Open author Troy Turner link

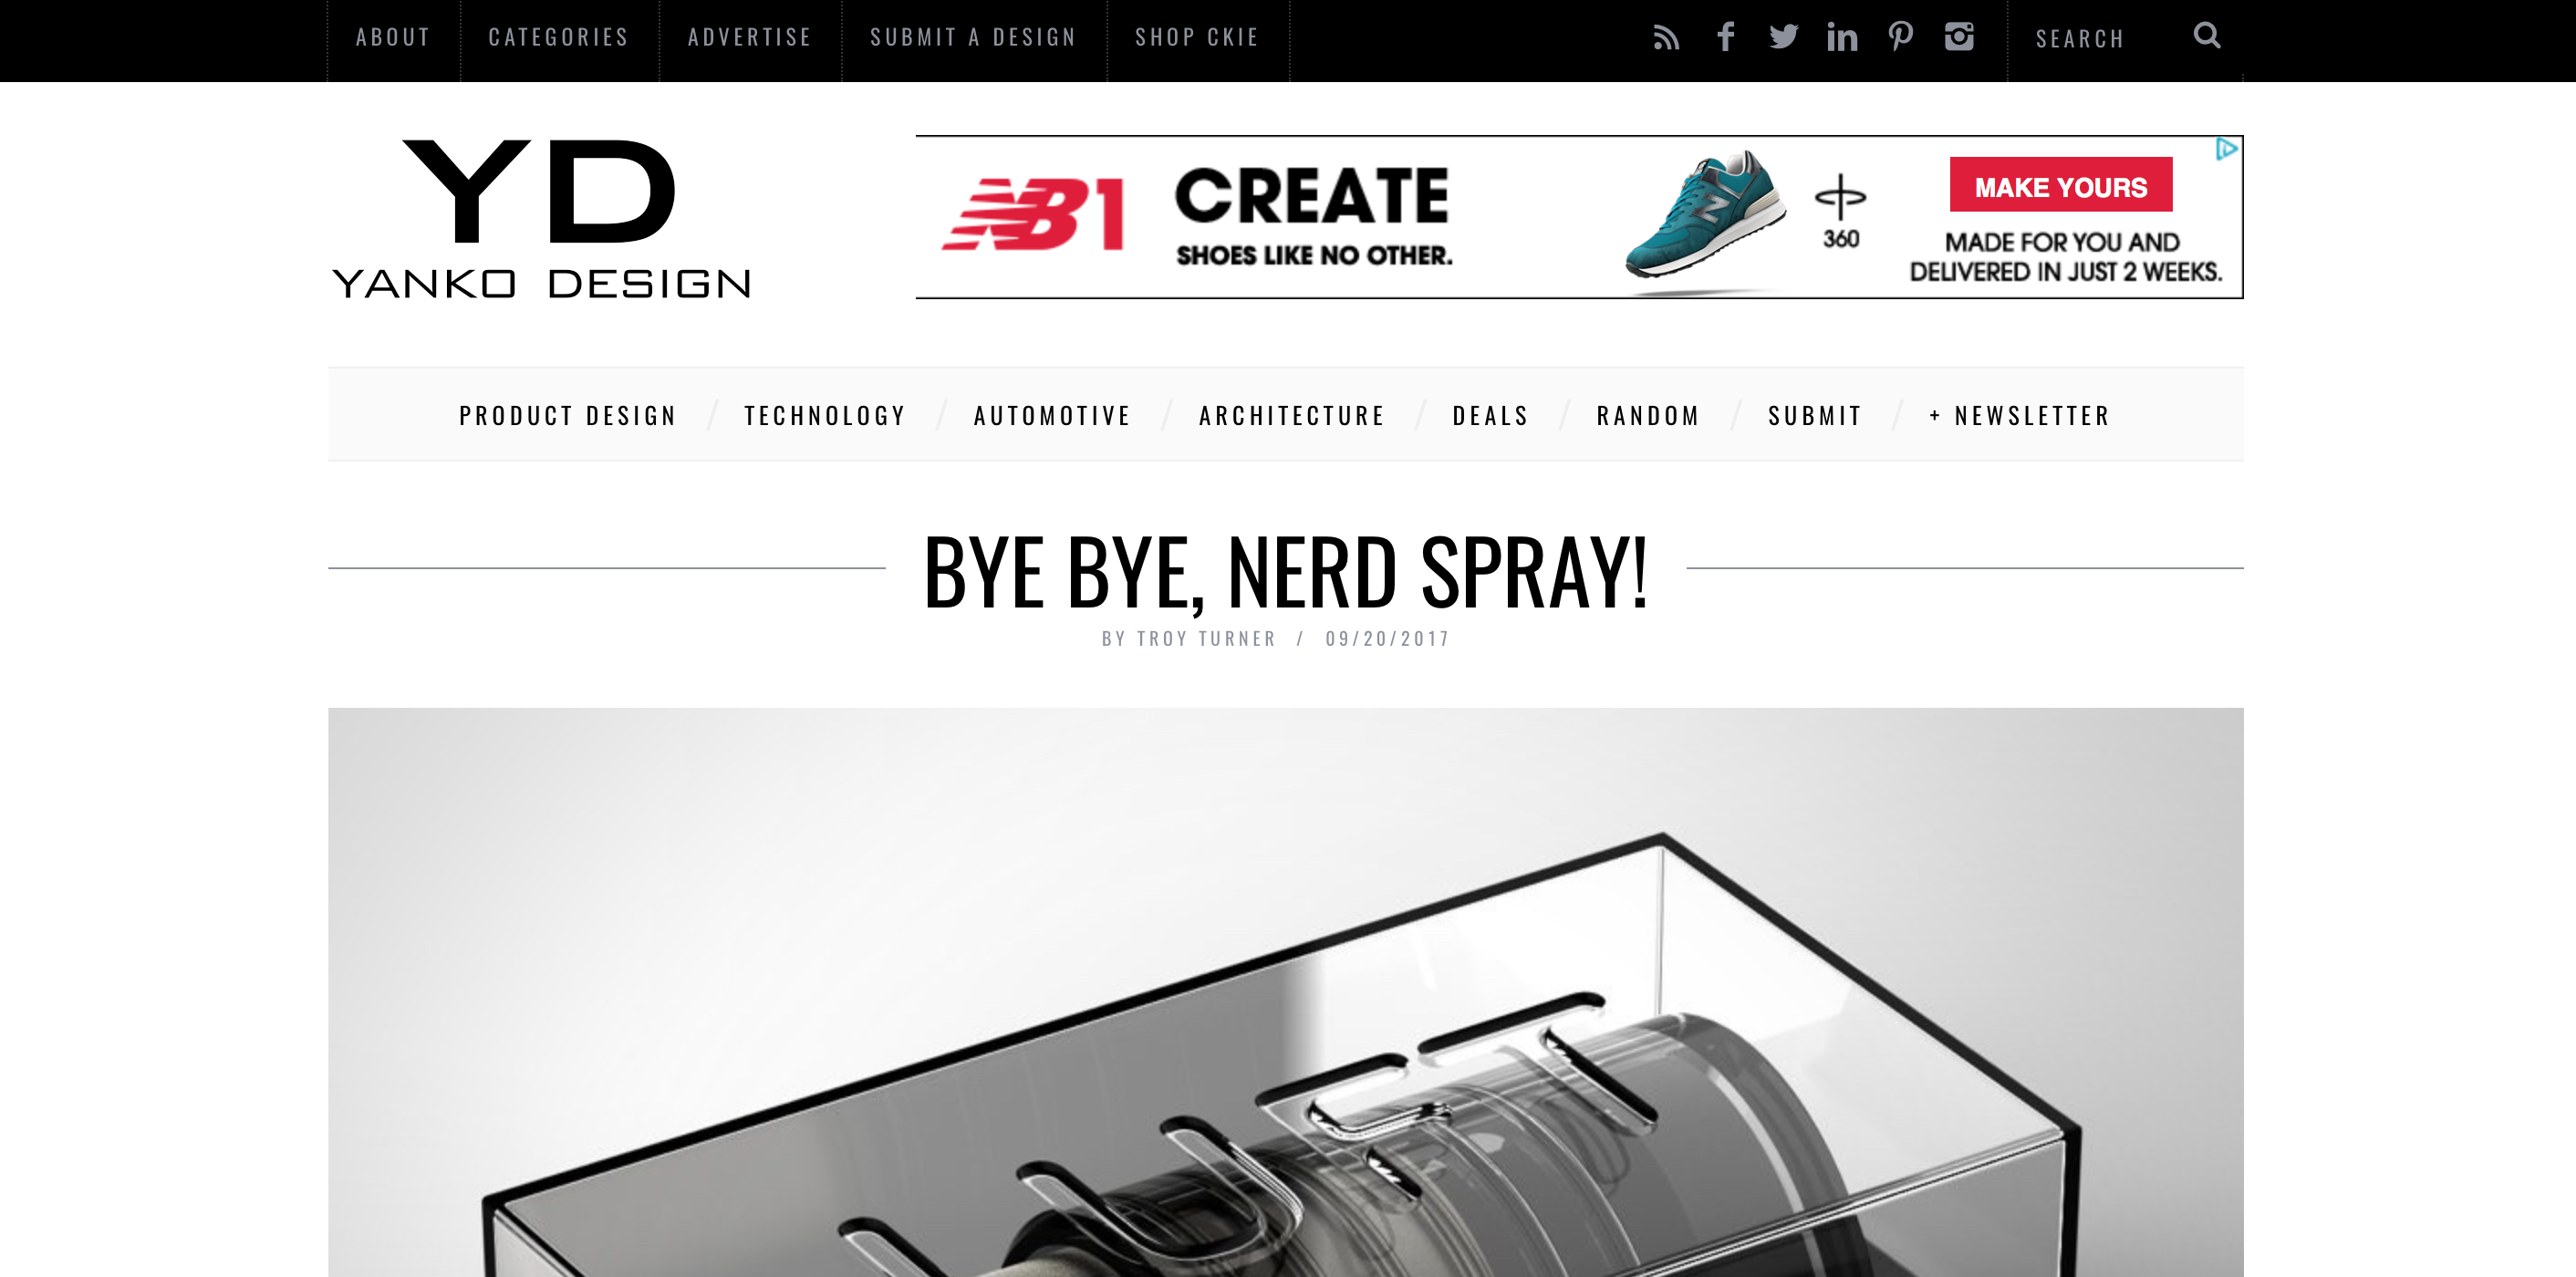(1206, 638)
